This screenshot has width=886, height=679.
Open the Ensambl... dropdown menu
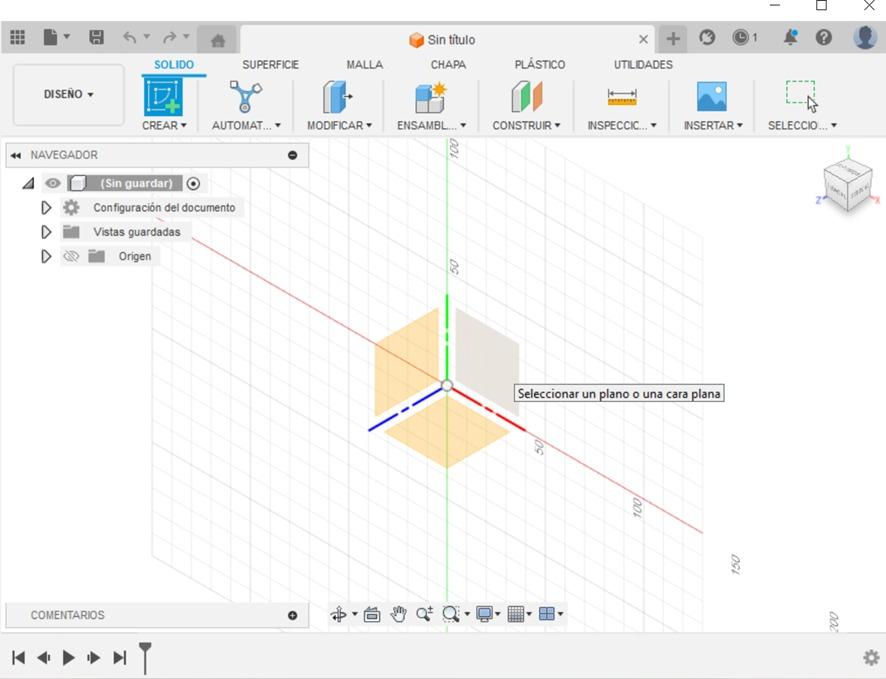(x=432, y=125)
